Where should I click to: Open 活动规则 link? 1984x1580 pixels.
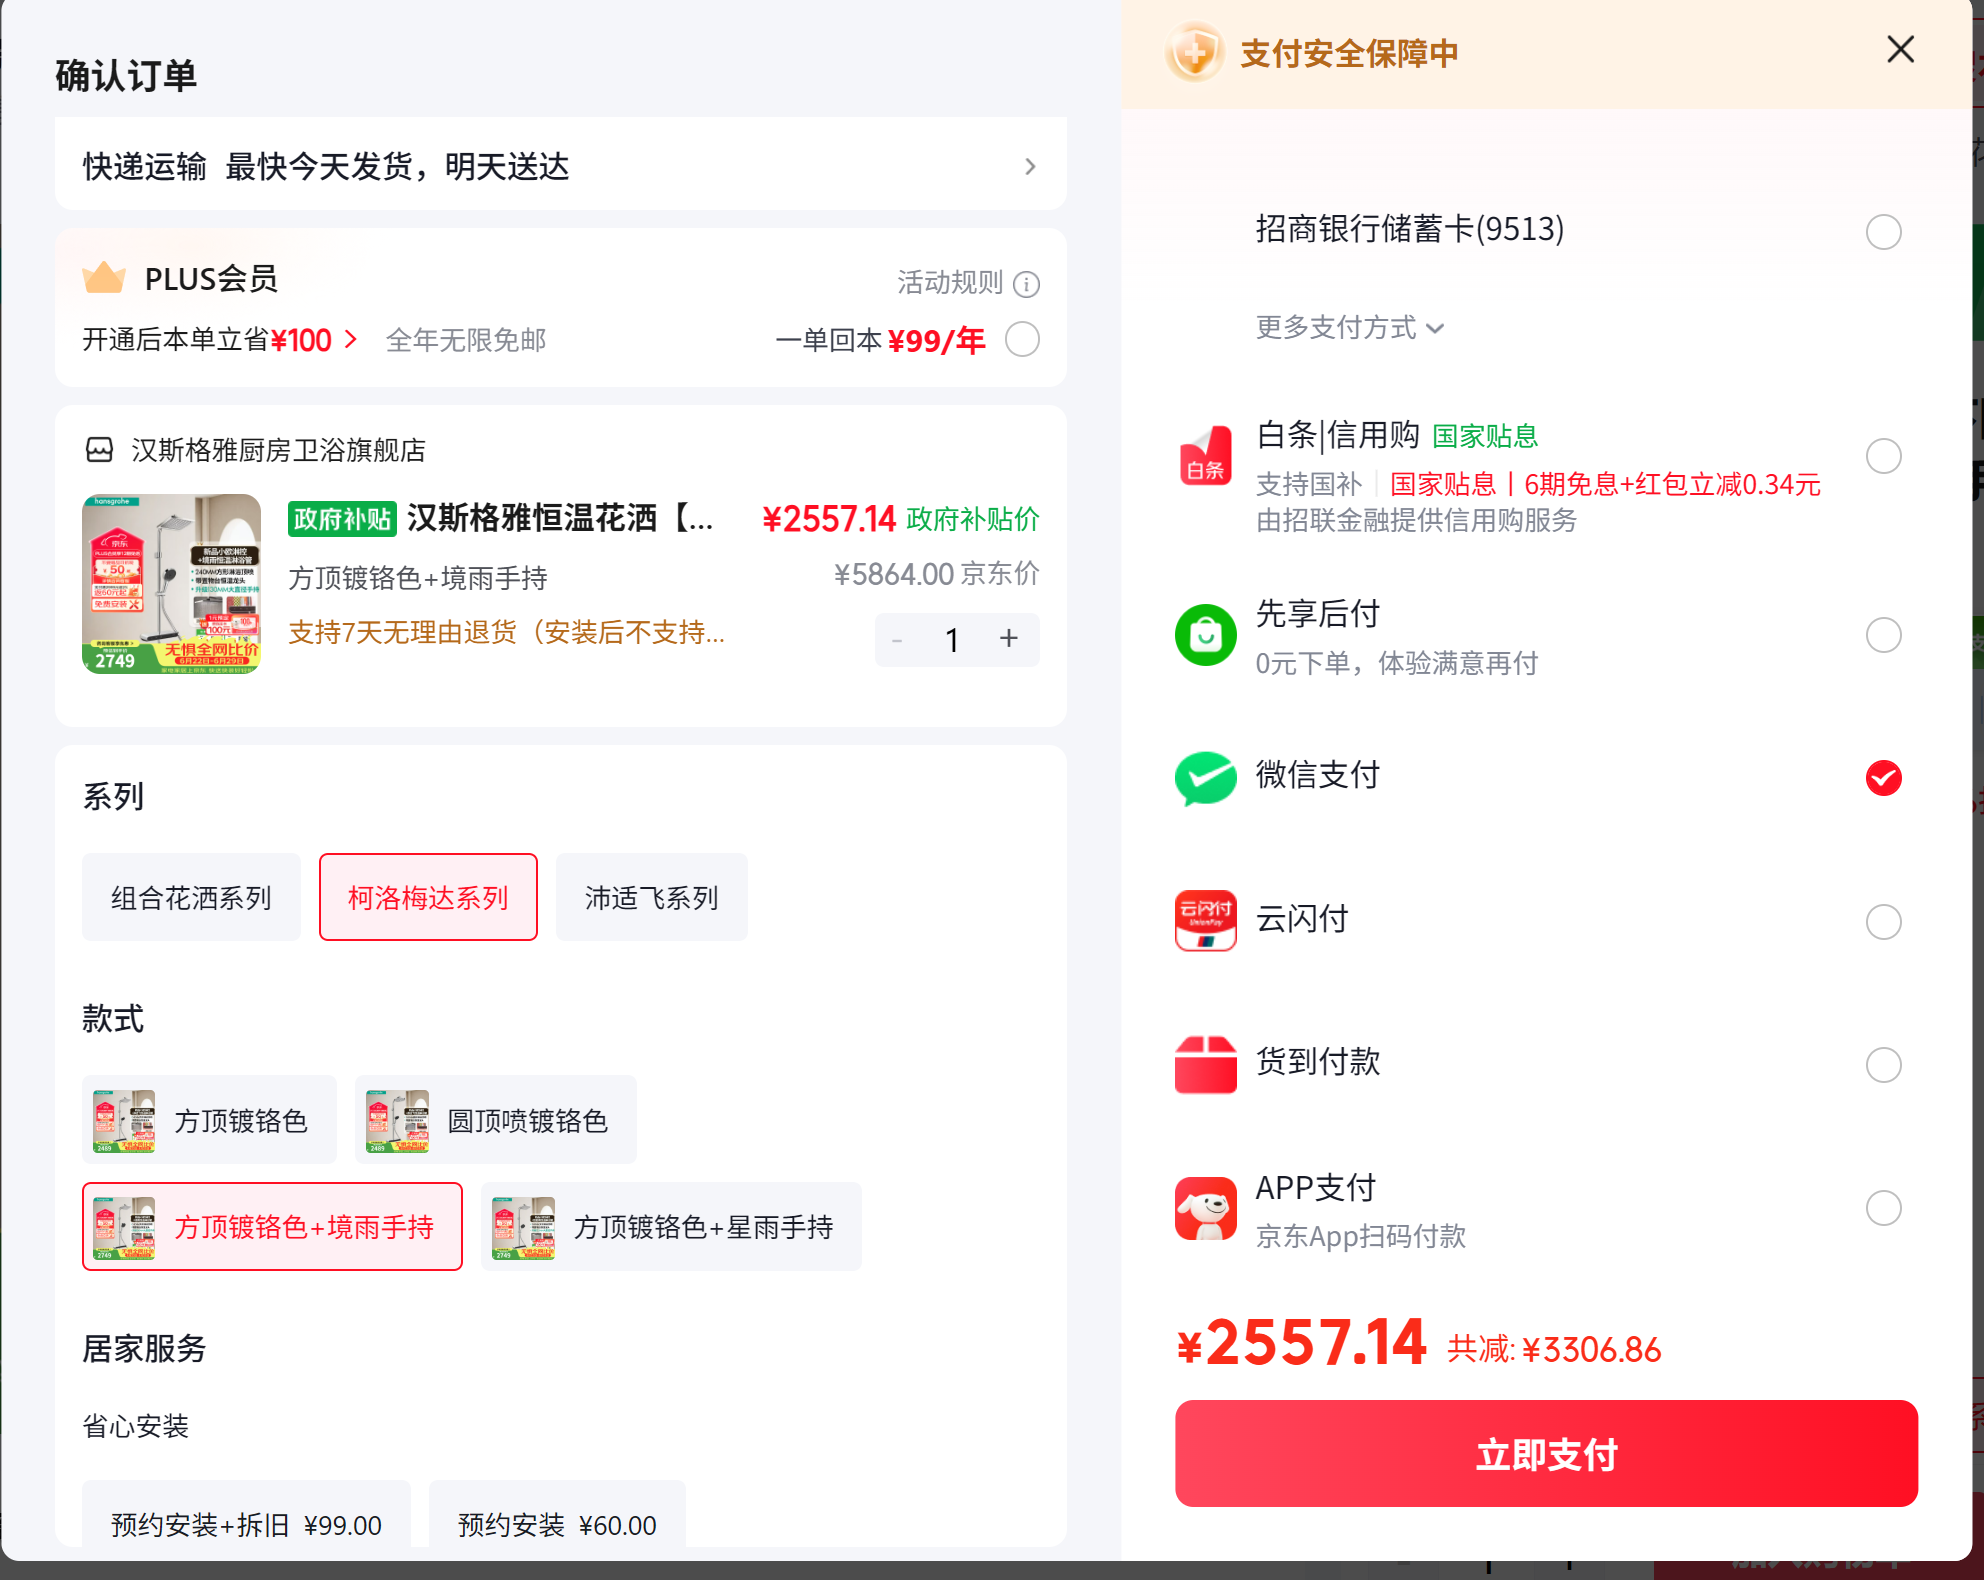pyautogui.click(x=950, y=283)
